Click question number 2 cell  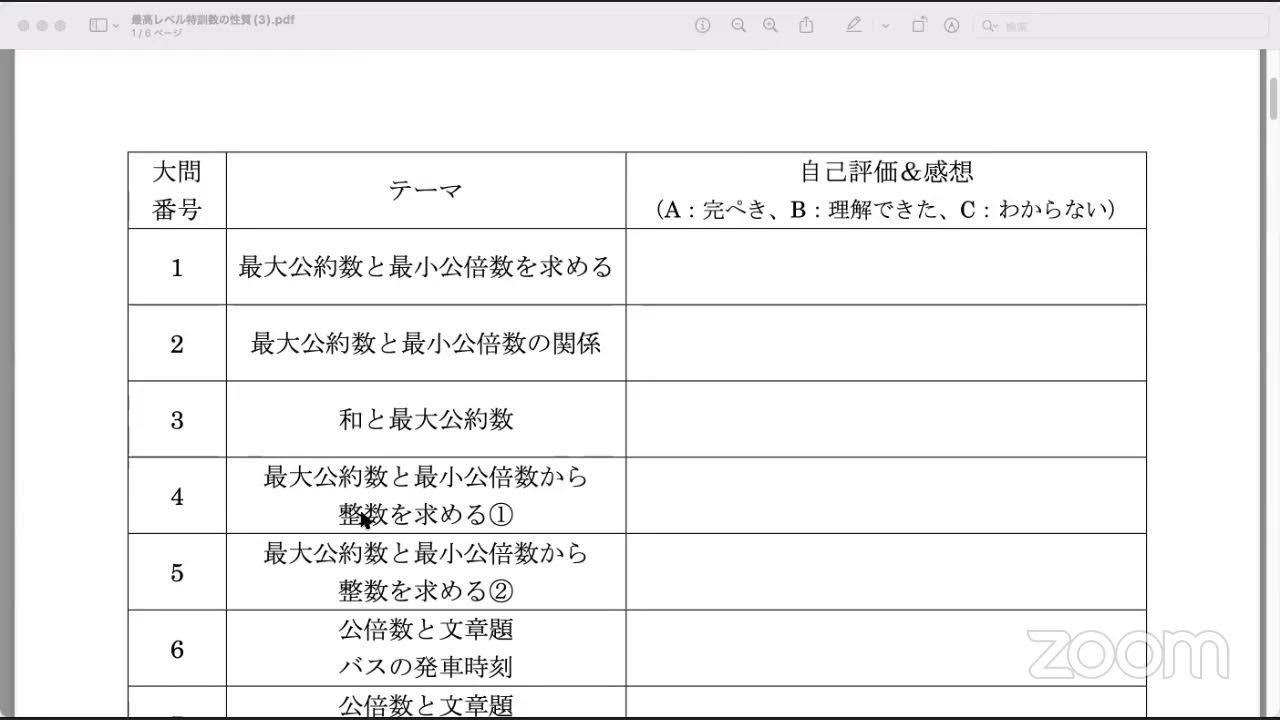point(177,343)
